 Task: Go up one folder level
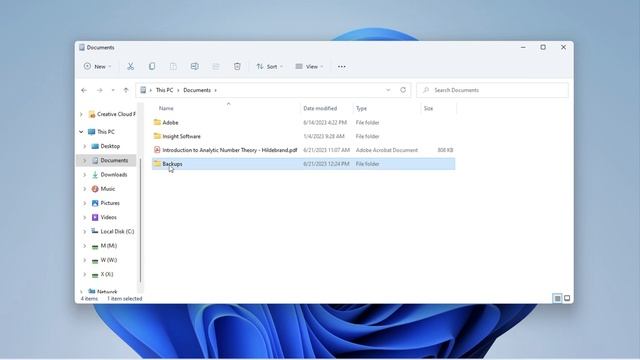pos(126,90)
